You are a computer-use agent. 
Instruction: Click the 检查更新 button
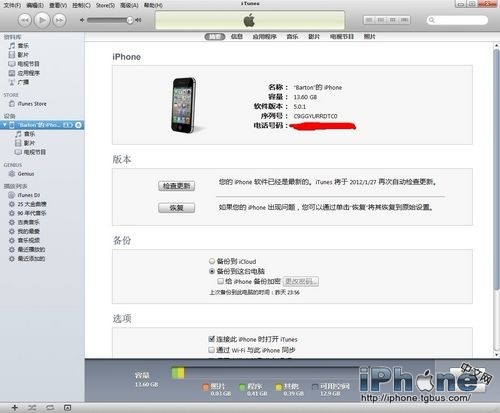(x=177, y=186)
